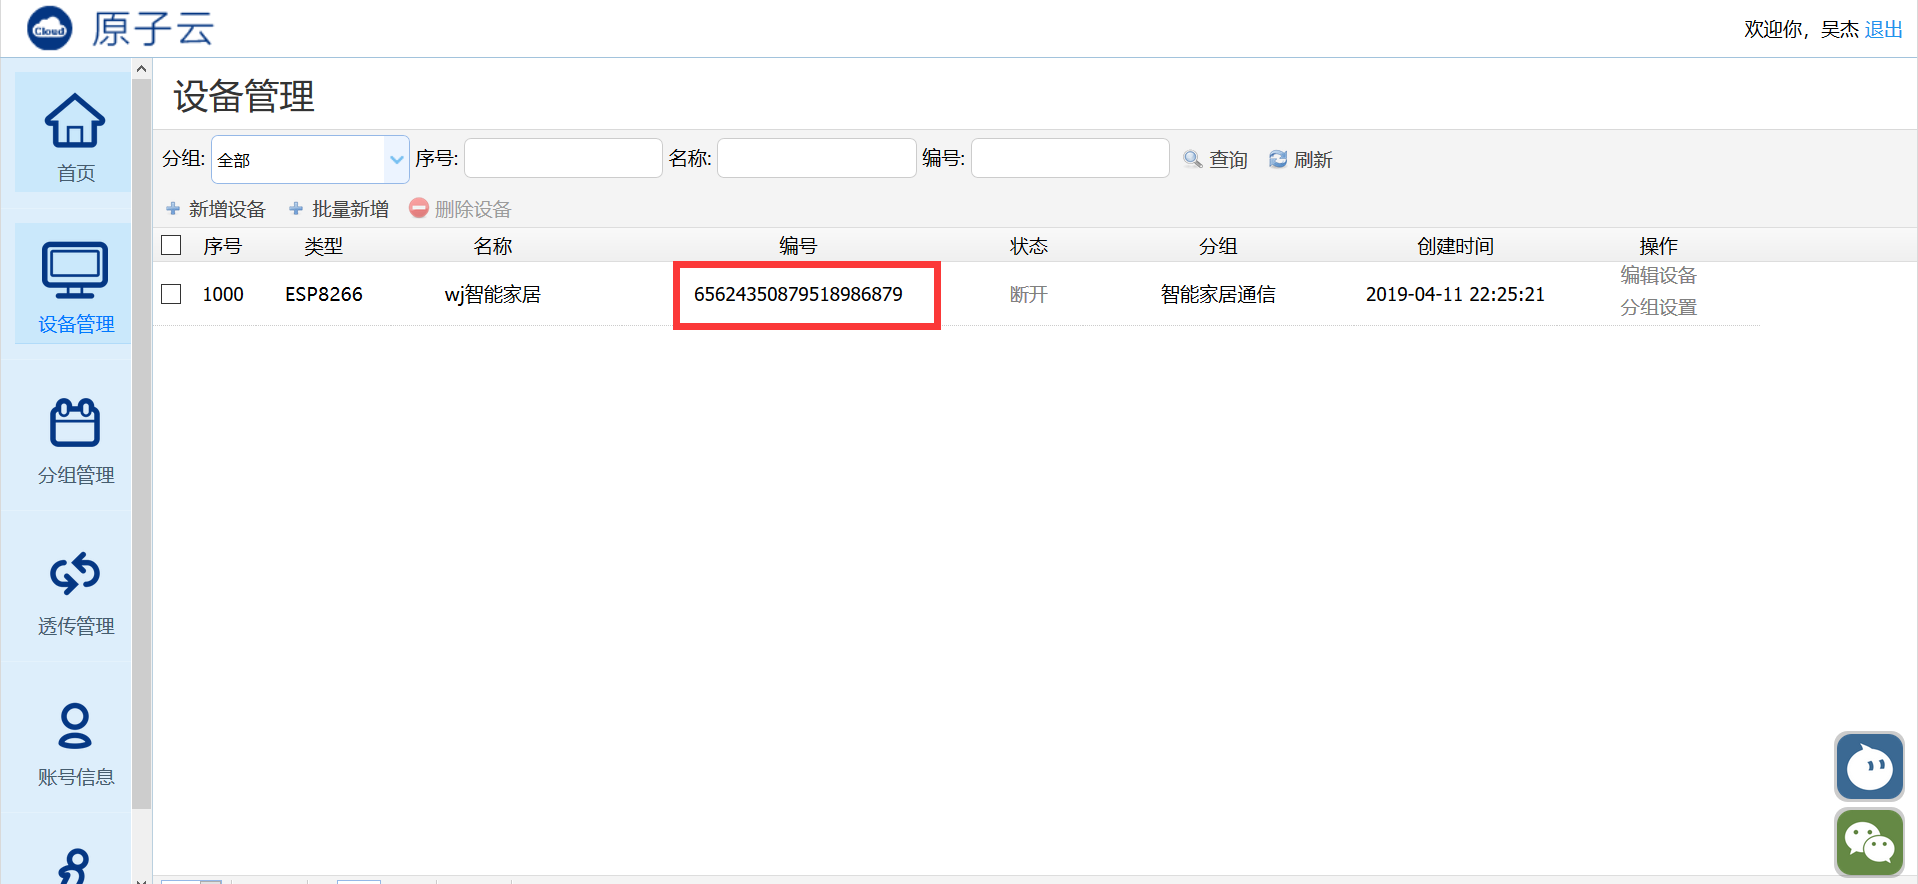
Task: Focus the 名称 search input field
Action: [x=817, y=158]
